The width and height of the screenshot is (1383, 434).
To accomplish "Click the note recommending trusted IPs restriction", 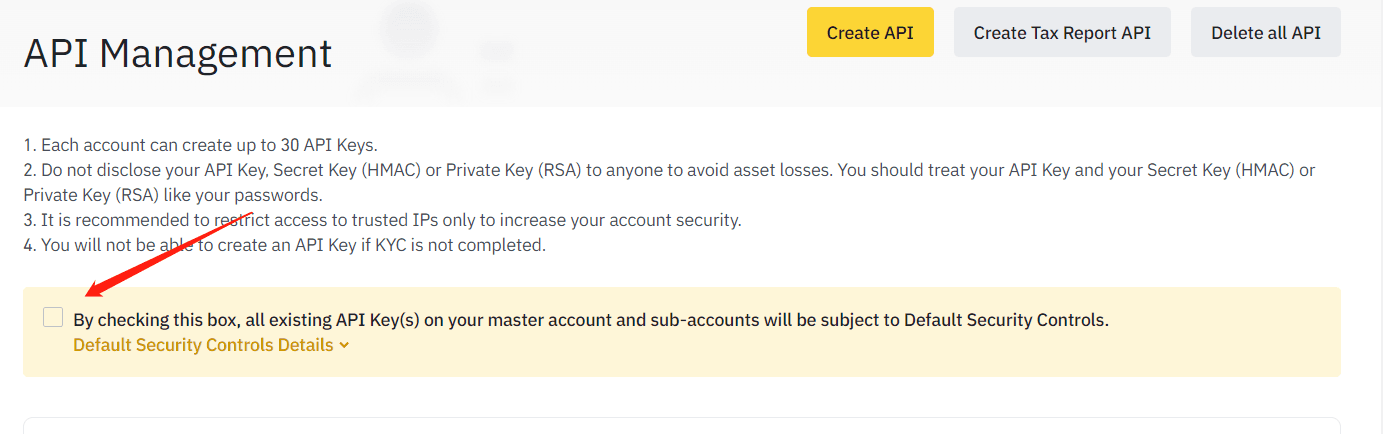I will [x=383, y=220].
